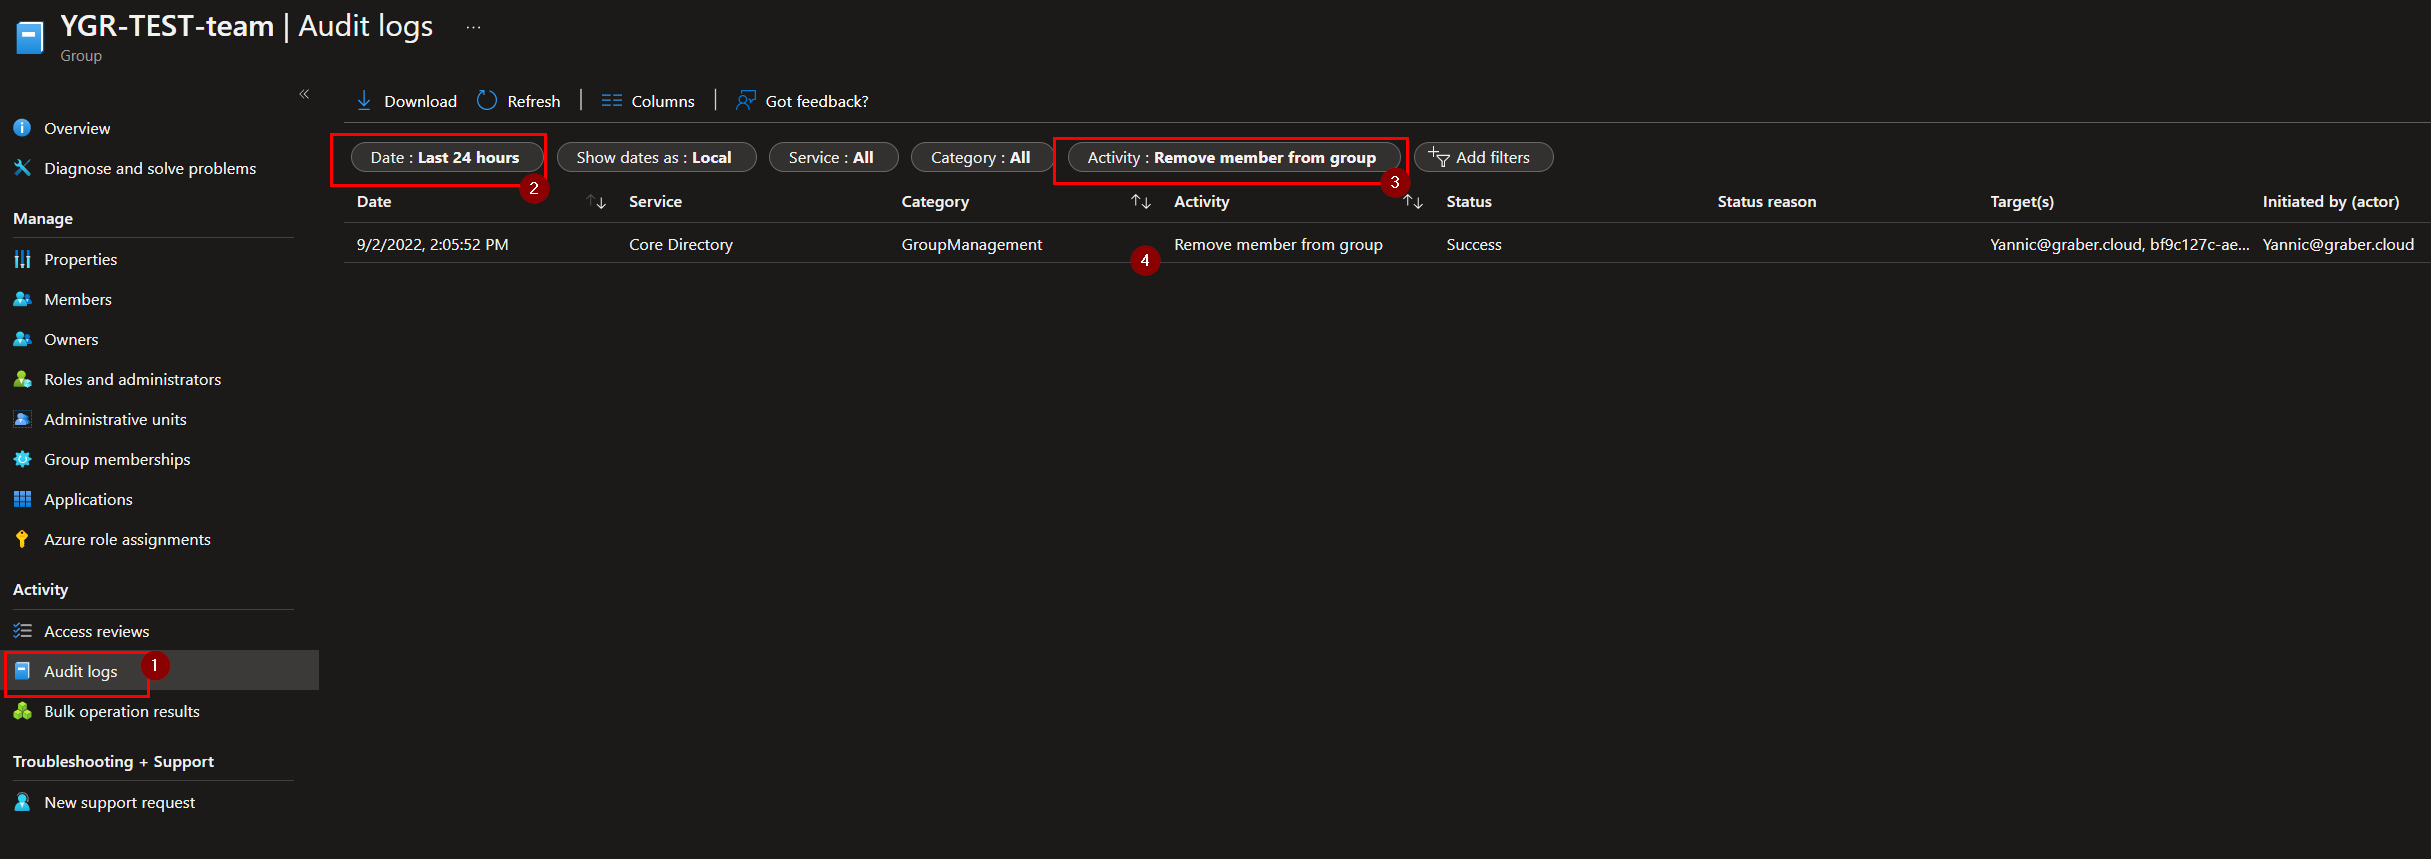Image resolution: width=2431 pixels, height=859 pixels.
Task: Click the Remove member from group activity cell
Action: pyautogui.click(x=1278, y=244)
